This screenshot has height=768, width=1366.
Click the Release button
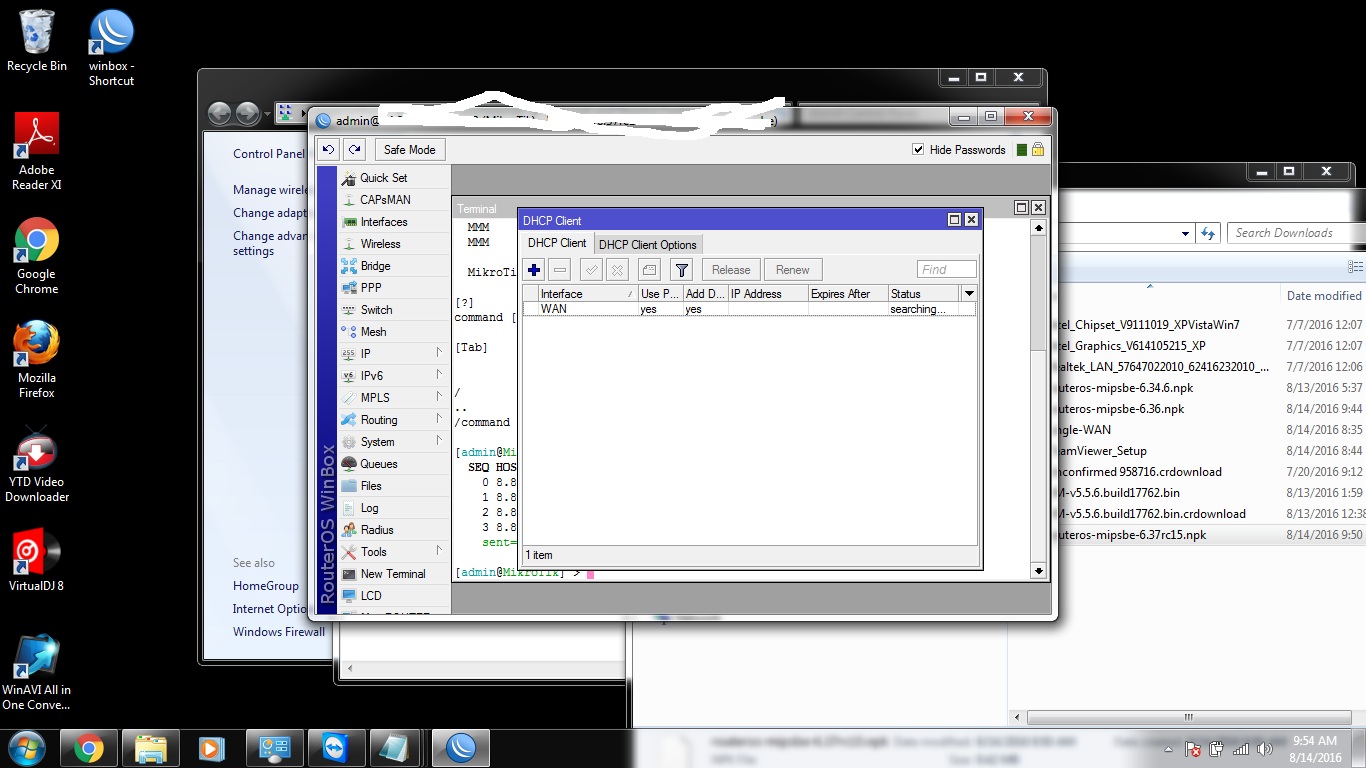[x=731, y=270]
